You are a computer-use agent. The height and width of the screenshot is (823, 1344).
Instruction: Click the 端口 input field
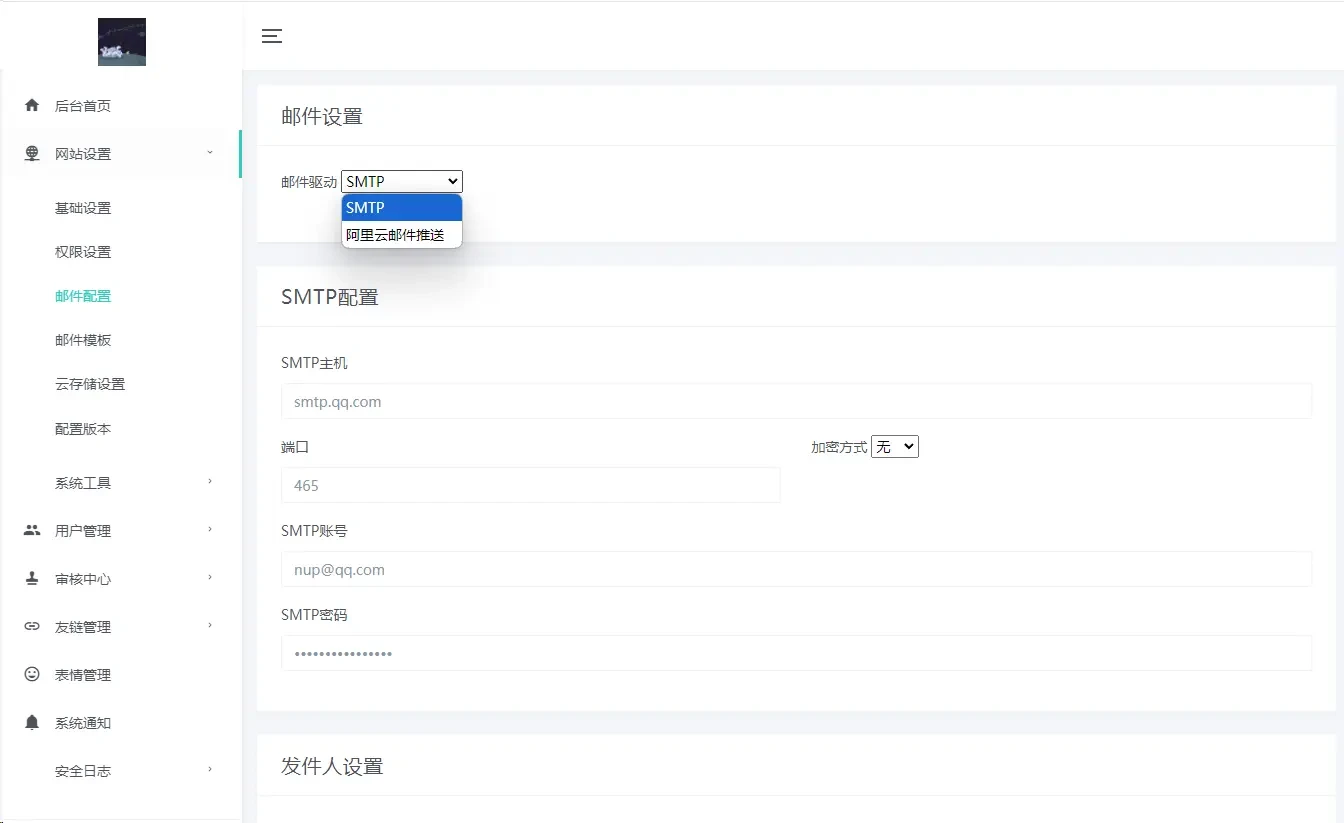[531, 485]
